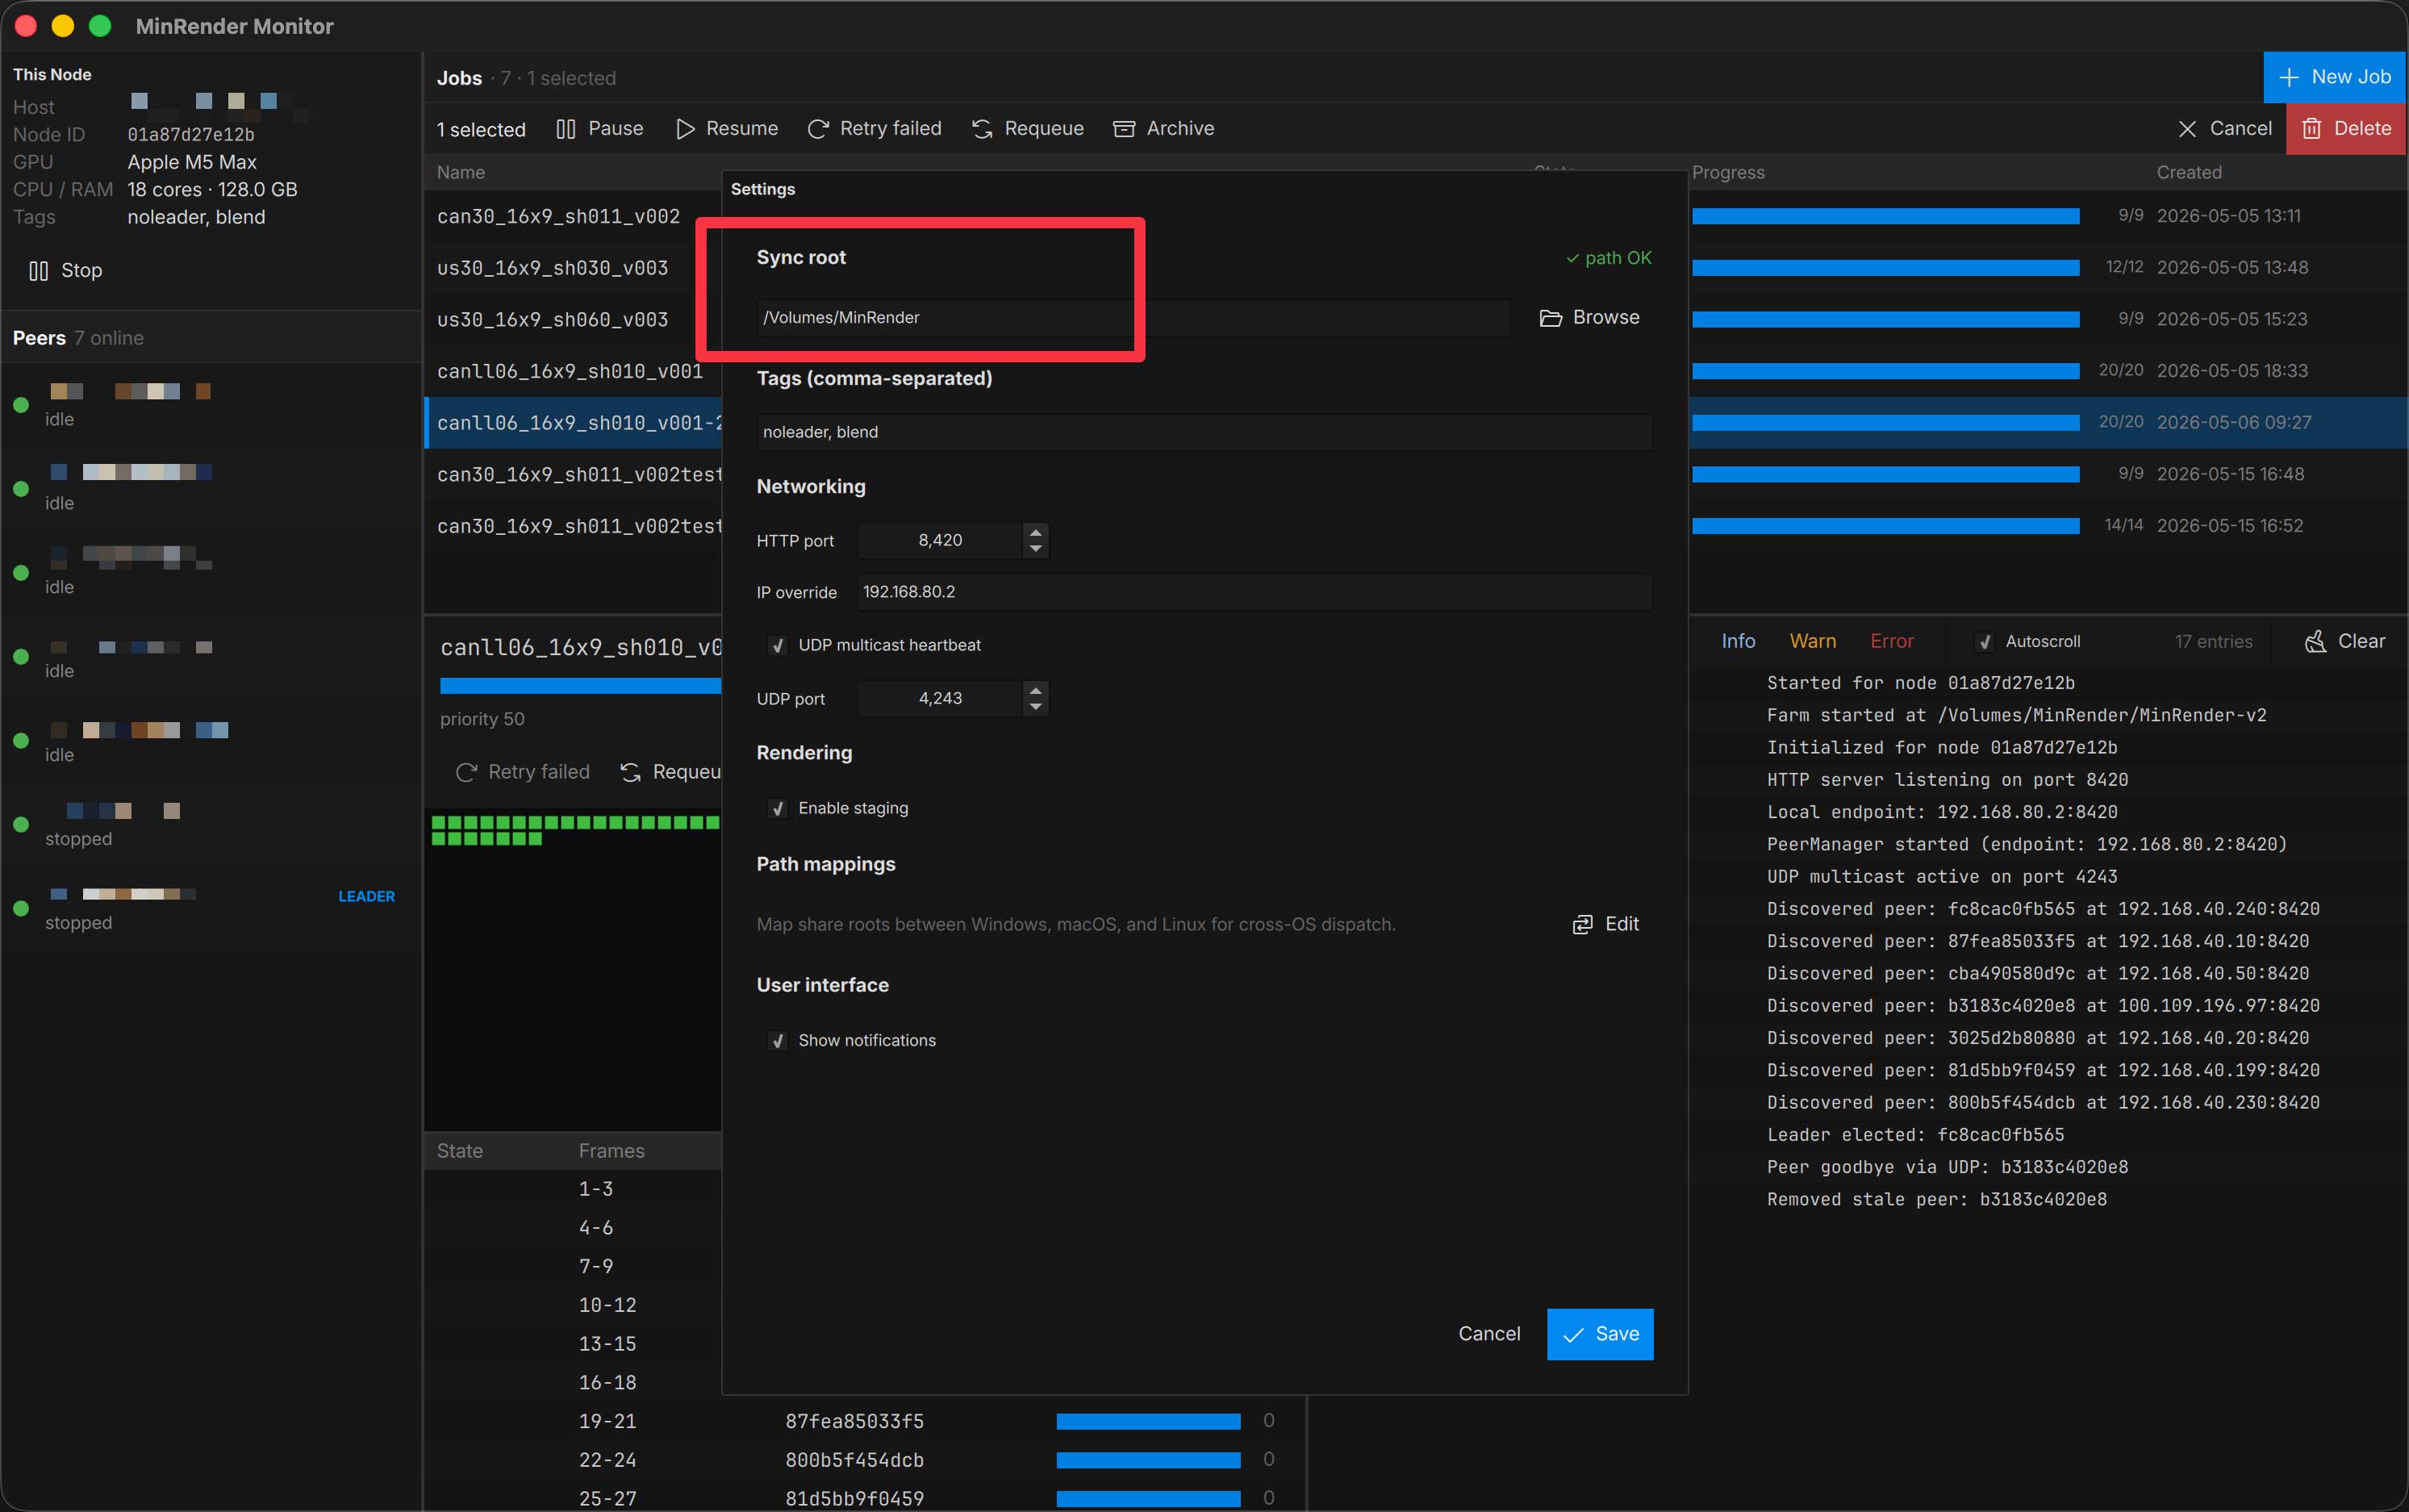This screenshot has width=2409, height=1512.
Task: Clear the log entries
Action: (x=2344, y=641)
